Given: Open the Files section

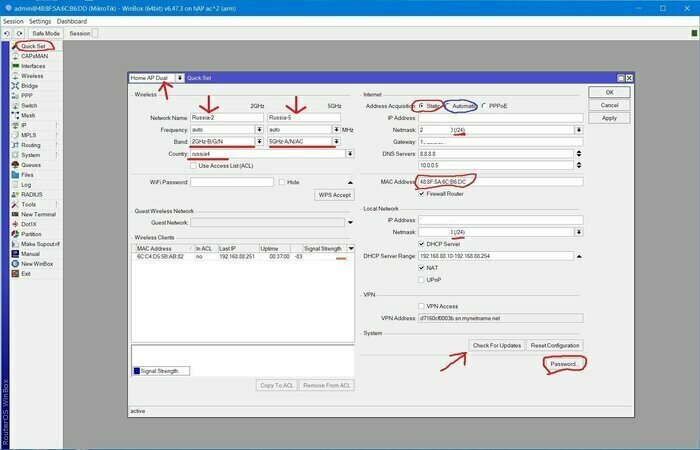Looking at the screenshot, I should [27, 175].
